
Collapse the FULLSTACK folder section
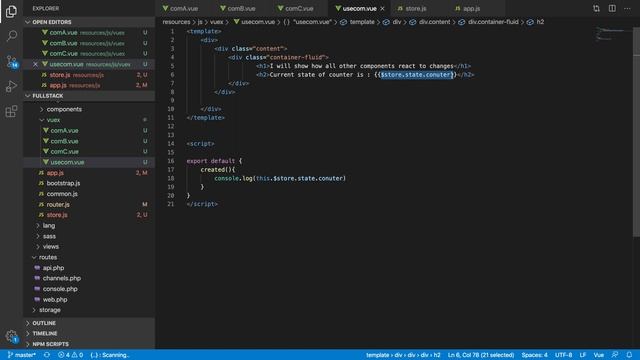[89, 96]
